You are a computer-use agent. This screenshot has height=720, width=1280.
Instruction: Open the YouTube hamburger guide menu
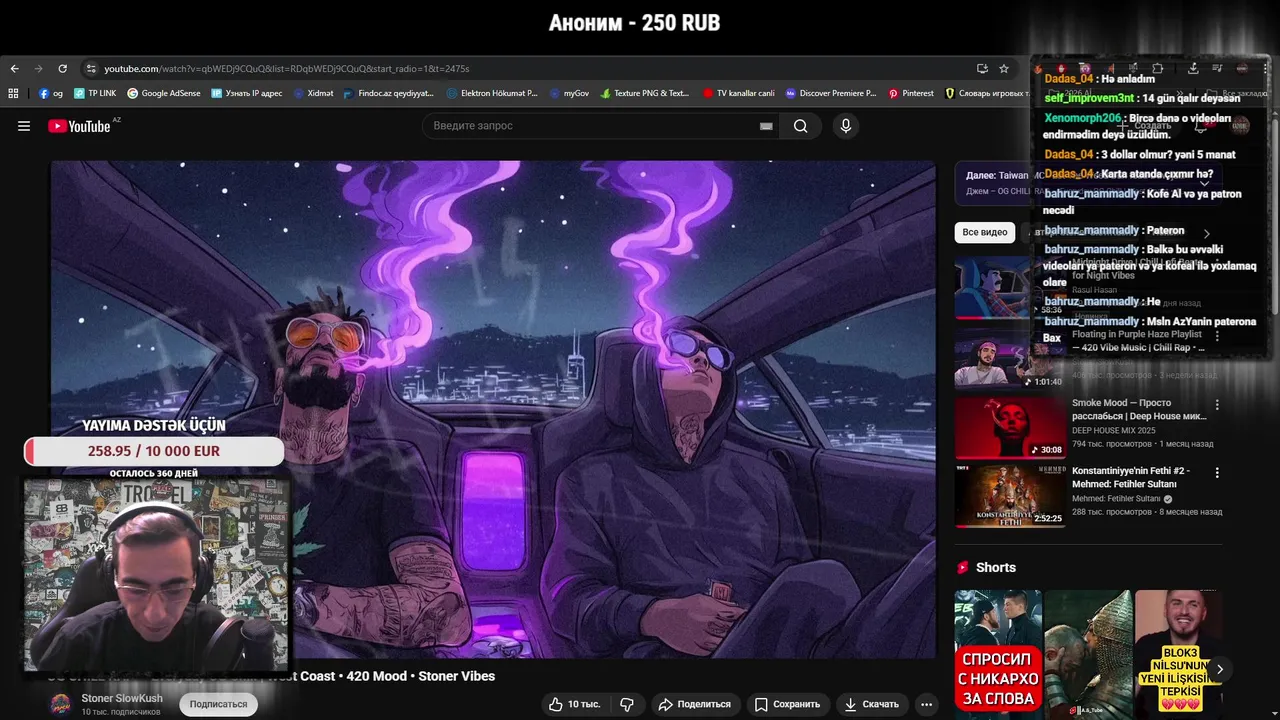click(x=24, y=126)
